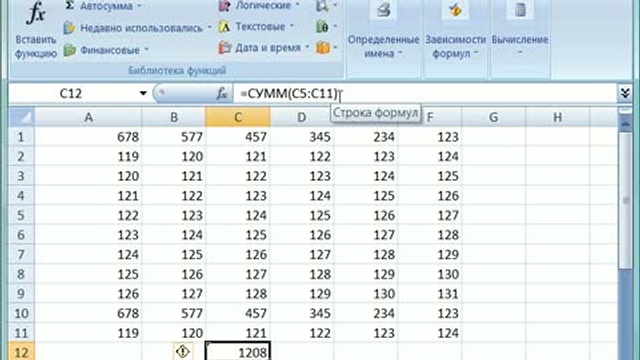Click the Логические book icon
The width and height of the screenshot is (640, 360).
(x=224, y=6)
